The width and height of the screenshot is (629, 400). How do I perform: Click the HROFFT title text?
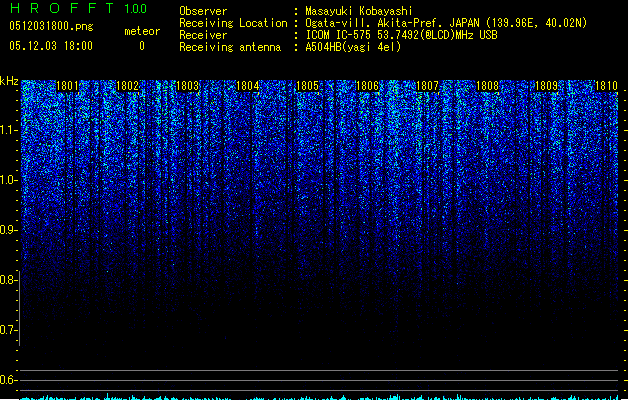pyautogui.click(x=62, y=8)
